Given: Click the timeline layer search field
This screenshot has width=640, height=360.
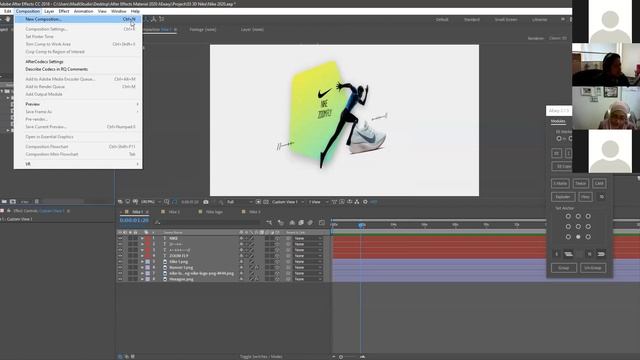Looking at the screenshot, I should click(208, 222).
